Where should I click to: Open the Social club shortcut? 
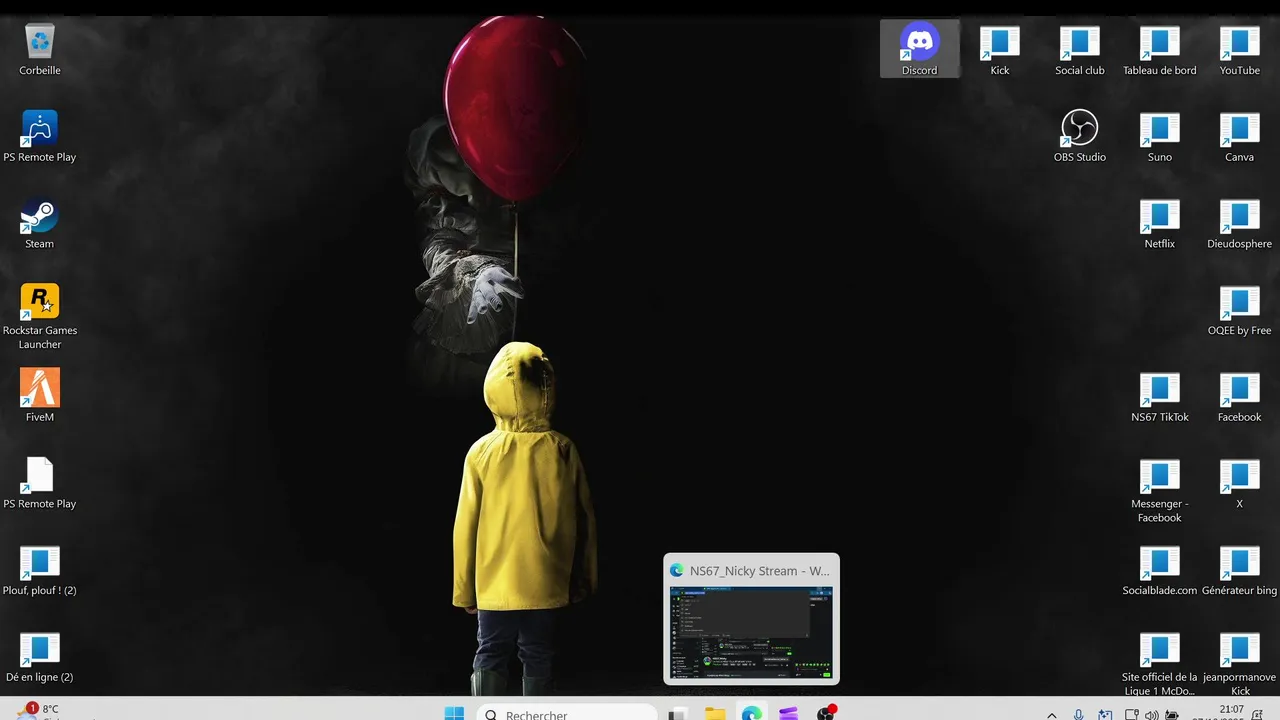coord(1080,49)
